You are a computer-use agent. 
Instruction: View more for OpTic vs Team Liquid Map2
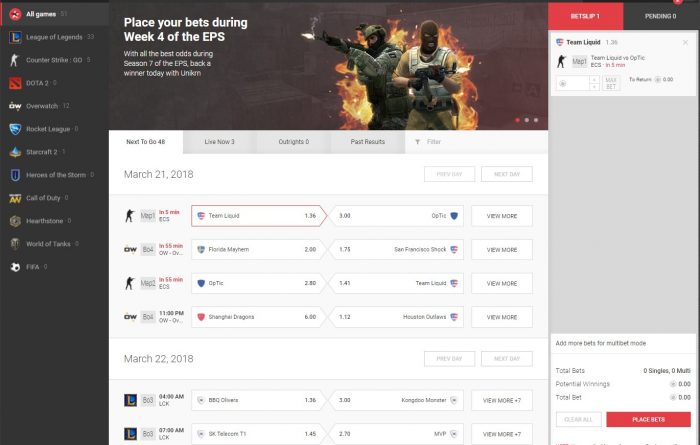(x=502, y=283)
